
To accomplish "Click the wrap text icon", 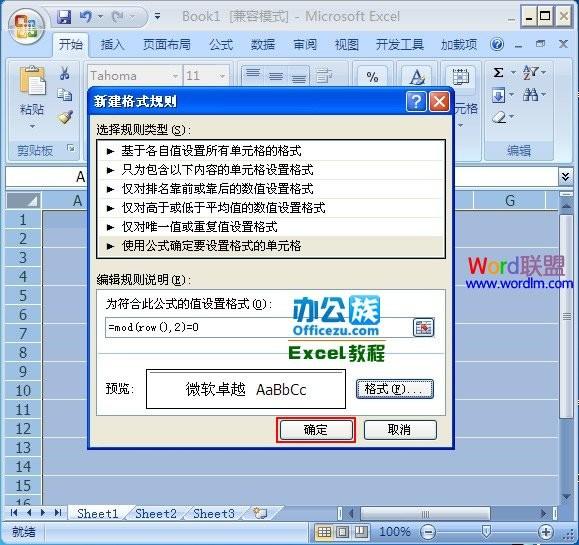I will pyautogui.click(x=324, y=76).
